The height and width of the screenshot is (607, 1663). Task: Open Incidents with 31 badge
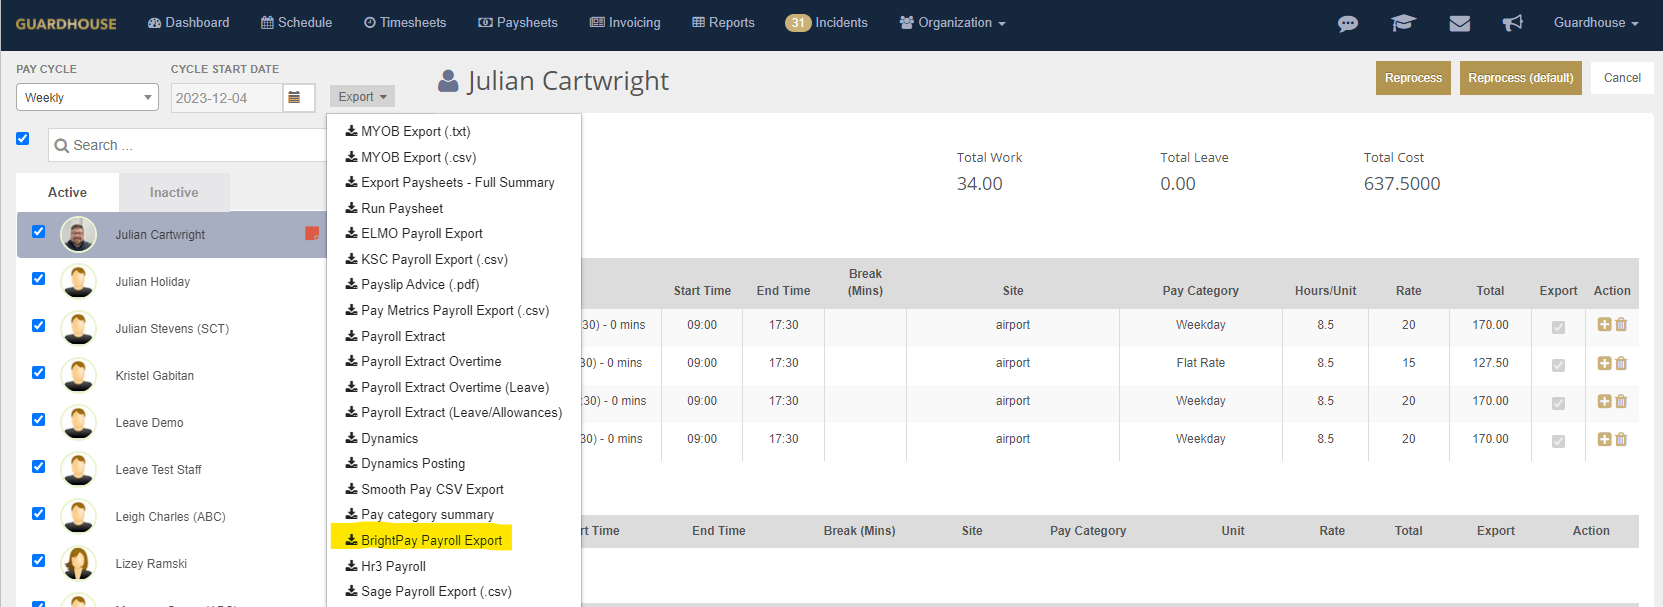point(826,23)
